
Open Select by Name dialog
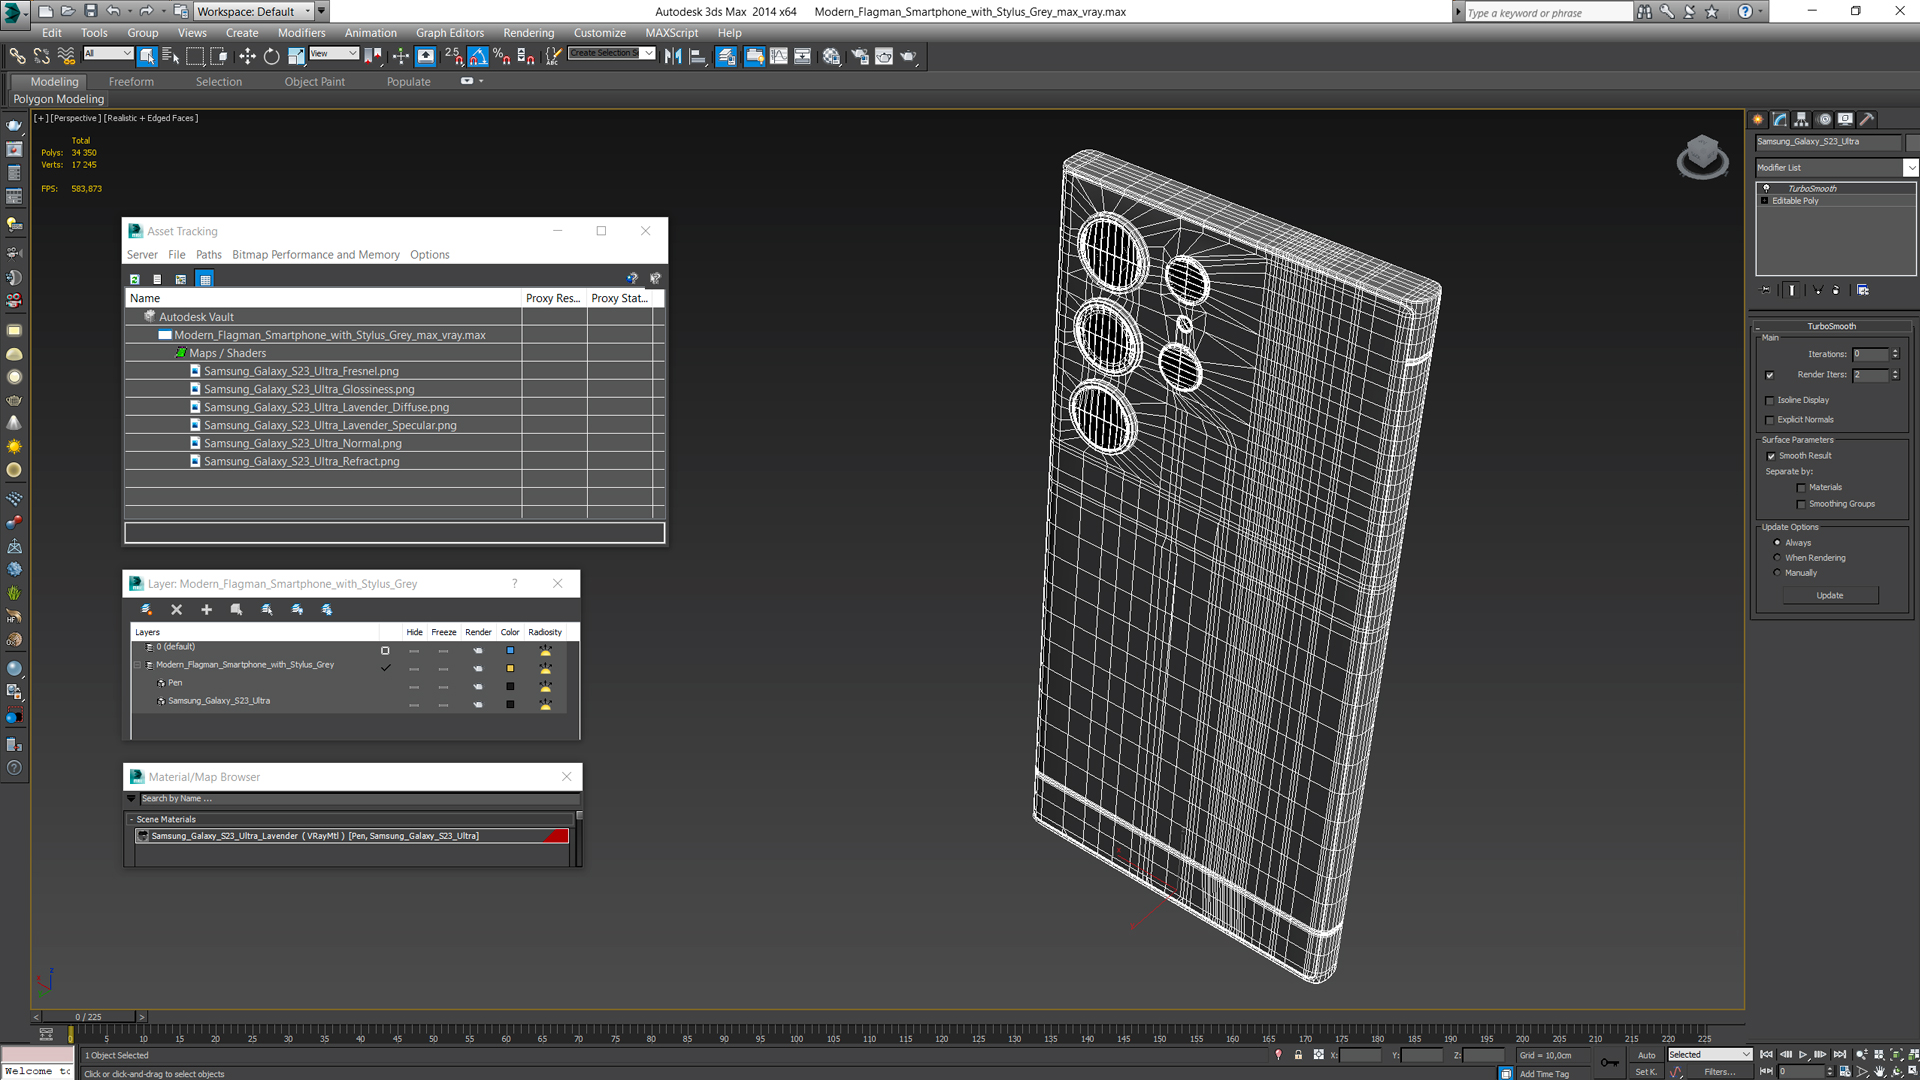pos(171,56)
